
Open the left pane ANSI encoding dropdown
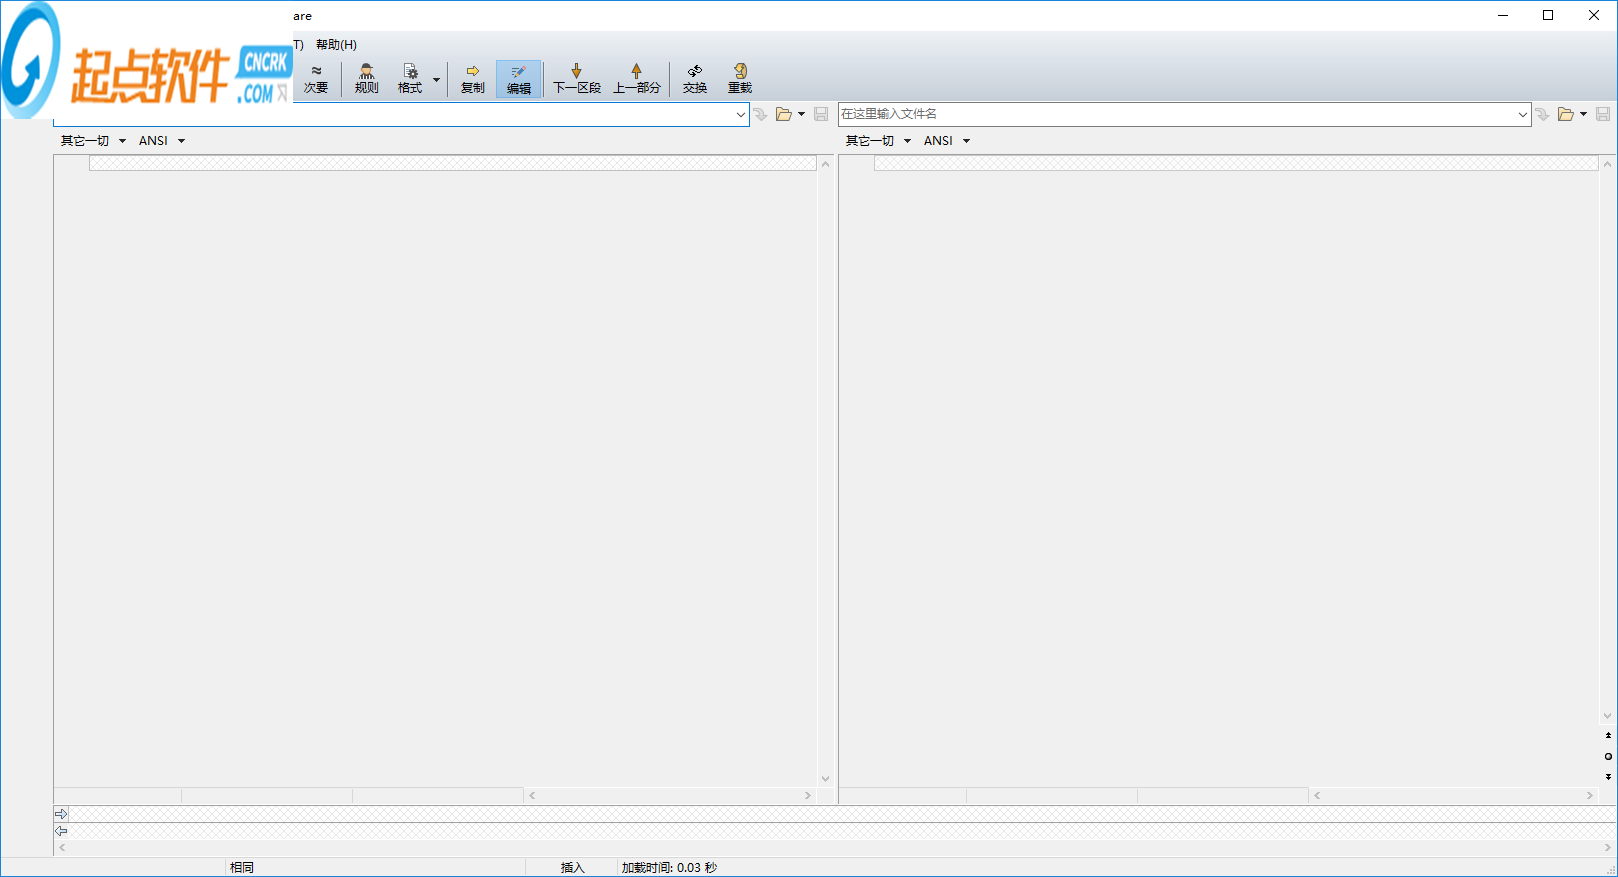click(x=162, y=141)
